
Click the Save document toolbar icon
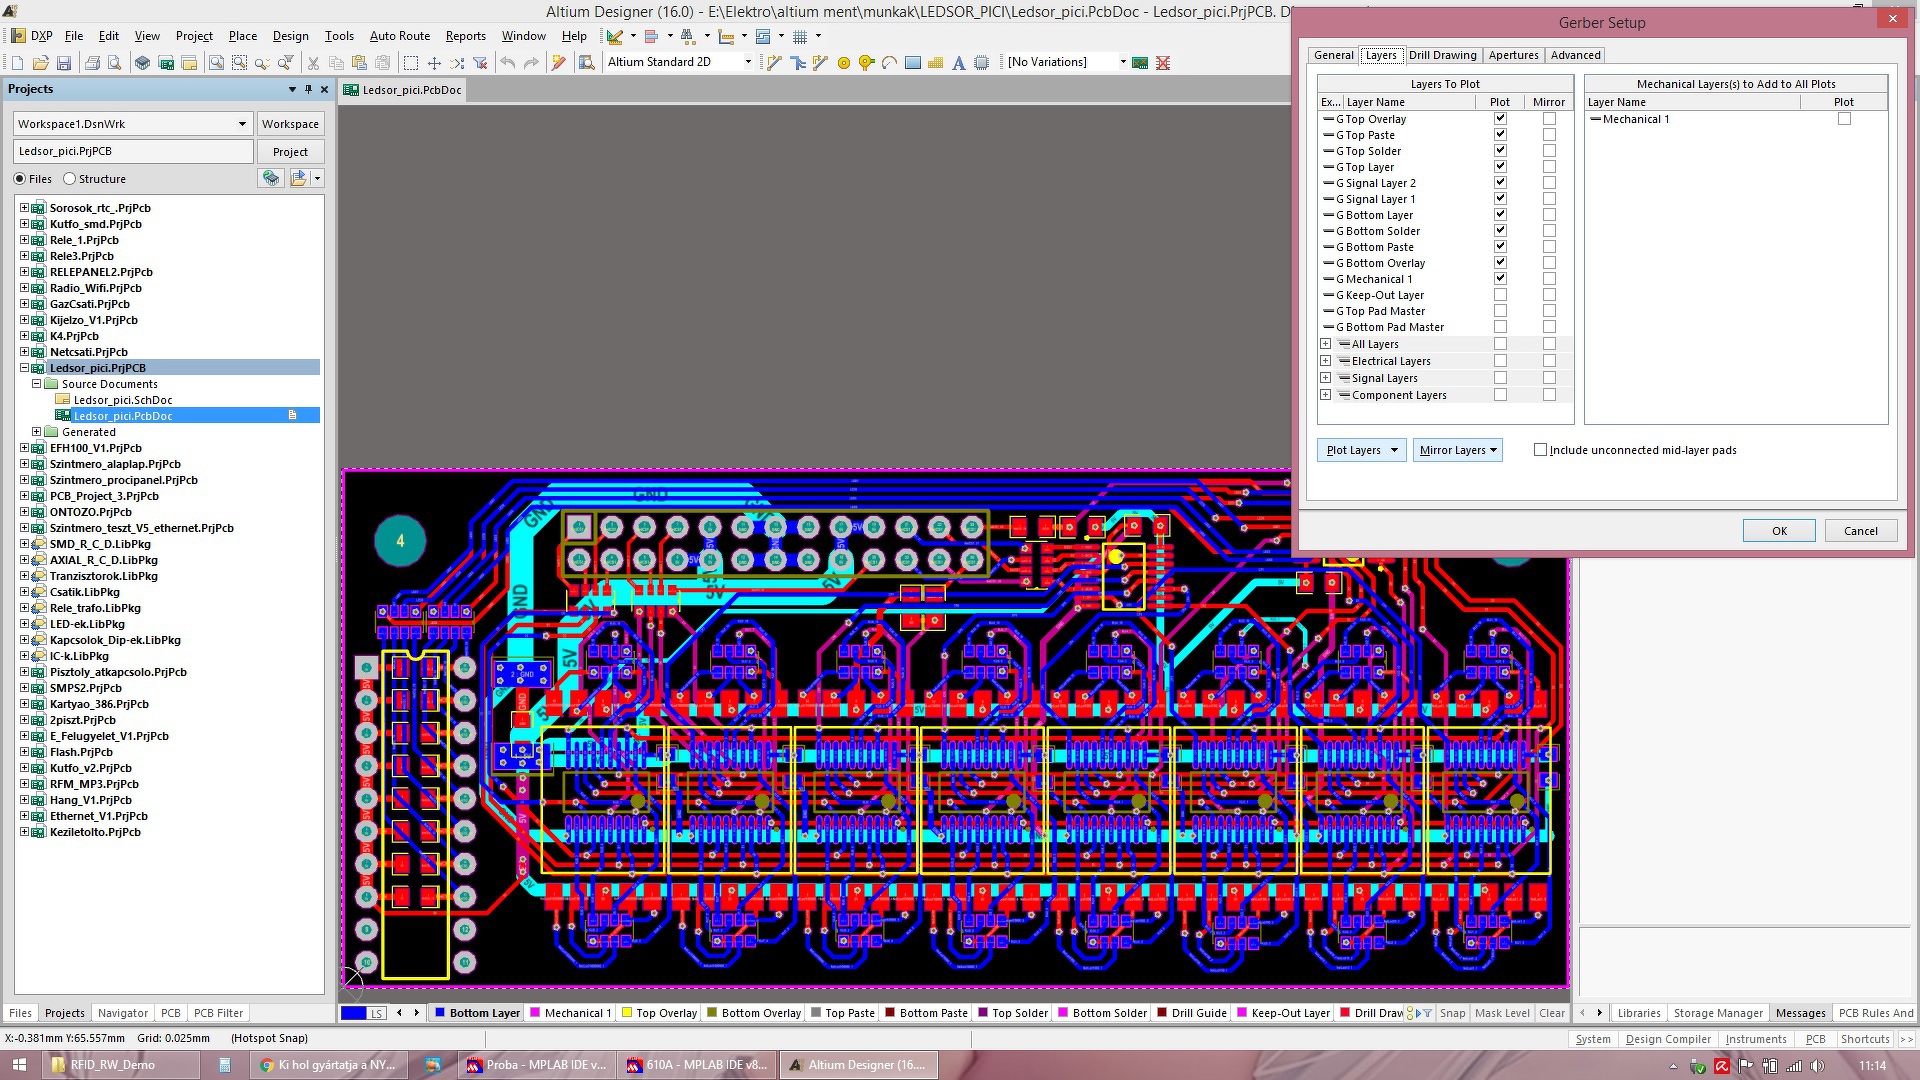(x=64, y=63)
